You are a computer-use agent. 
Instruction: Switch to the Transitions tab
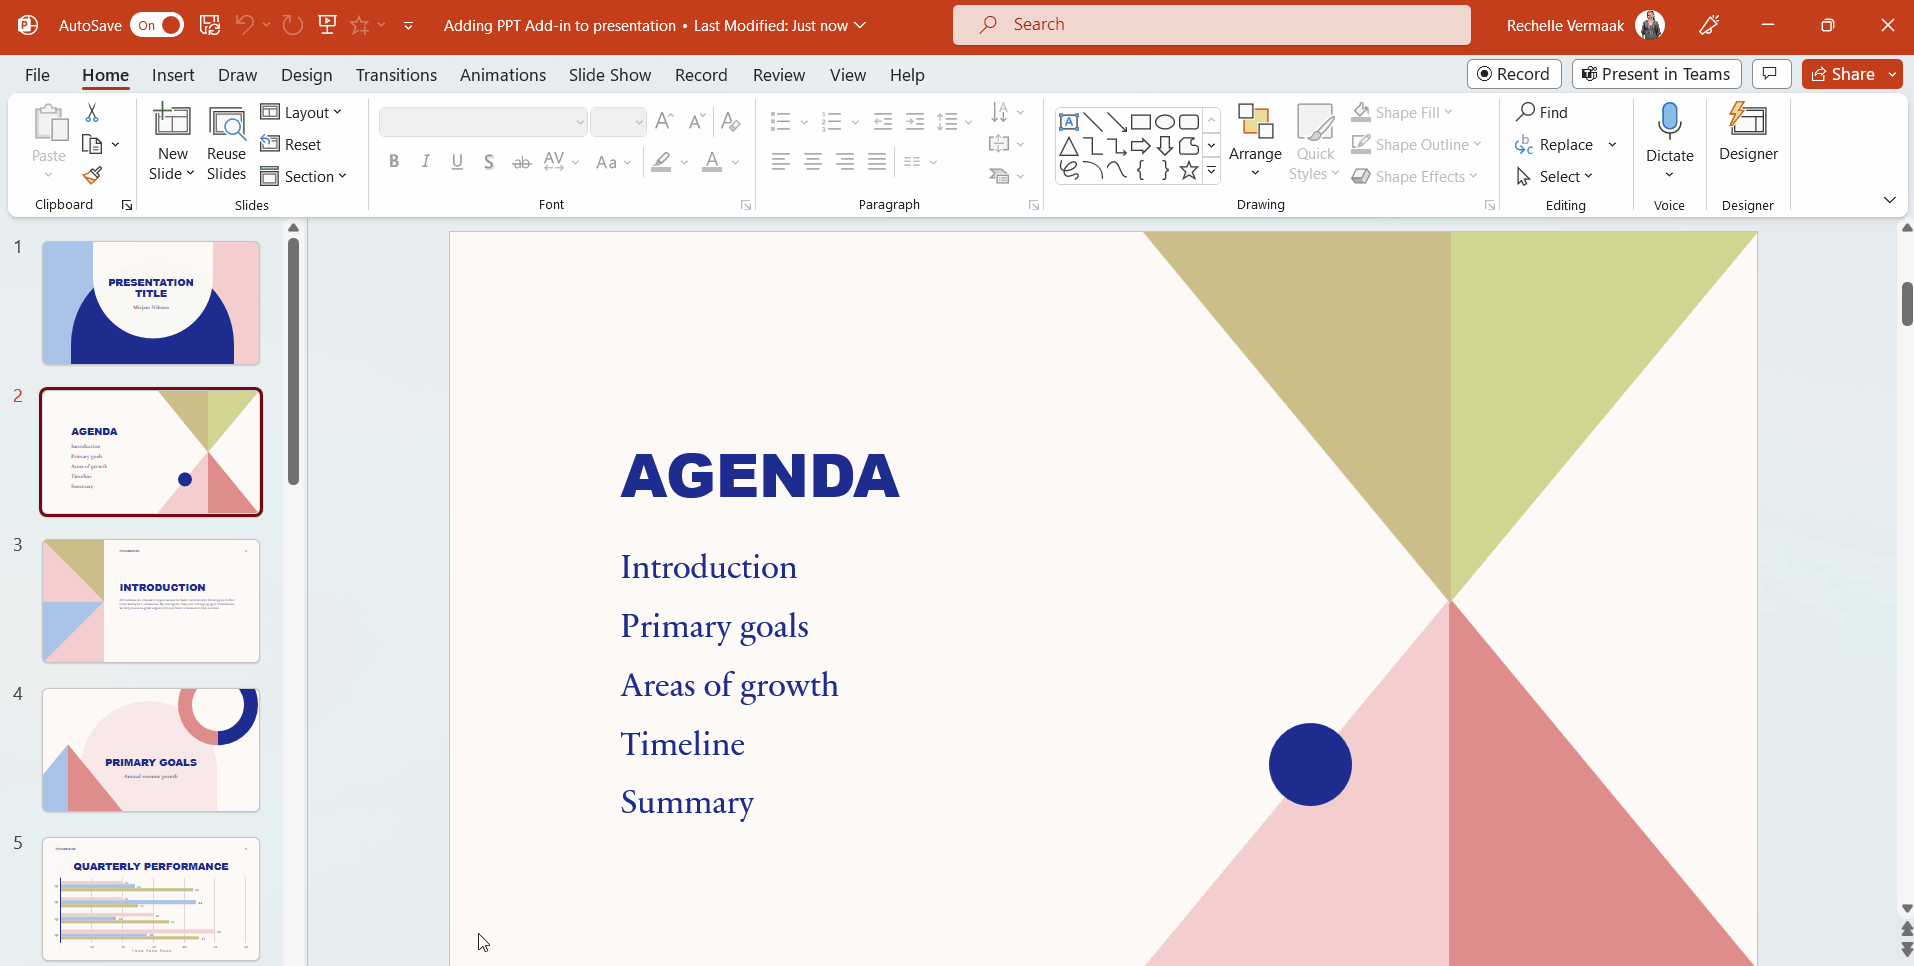coord(396,75)
